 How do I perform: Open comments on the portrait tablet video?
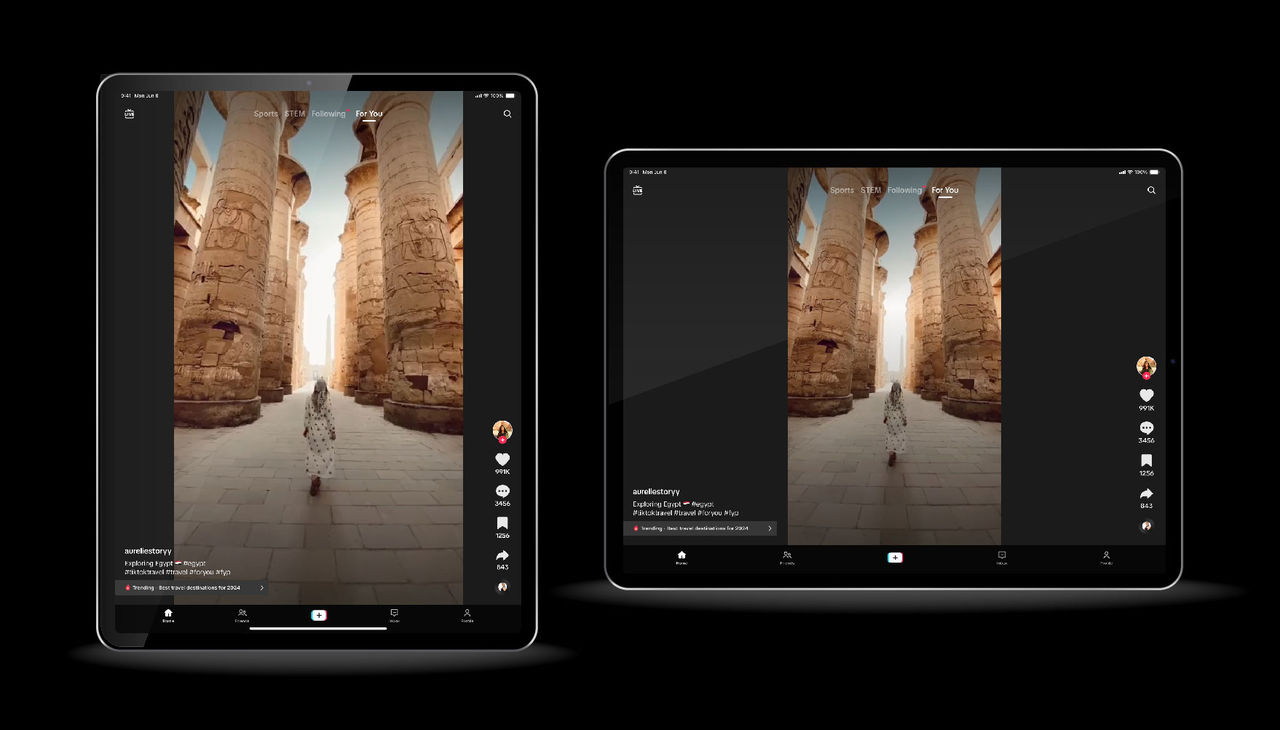pos(502,491)
